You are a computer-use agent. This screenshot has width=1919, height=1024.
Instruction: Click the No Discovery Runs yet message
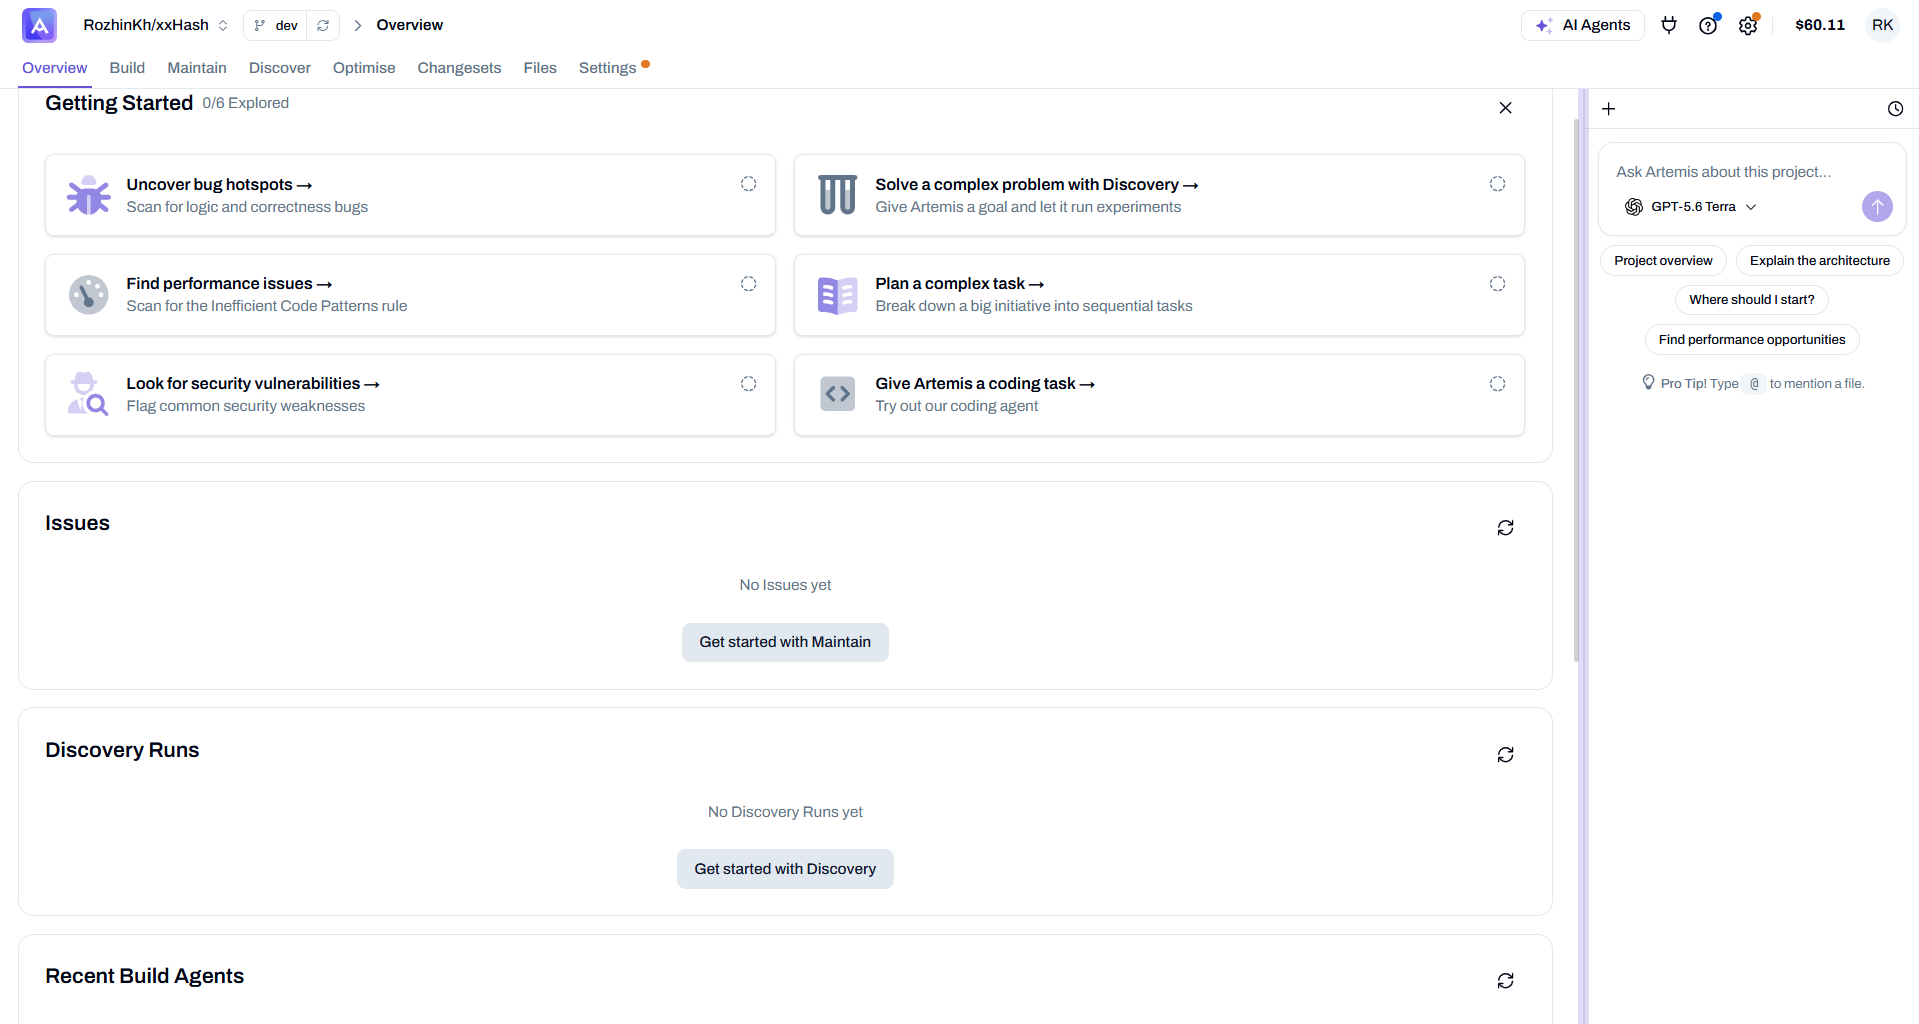pyautogui.click(x=785, y=812)
